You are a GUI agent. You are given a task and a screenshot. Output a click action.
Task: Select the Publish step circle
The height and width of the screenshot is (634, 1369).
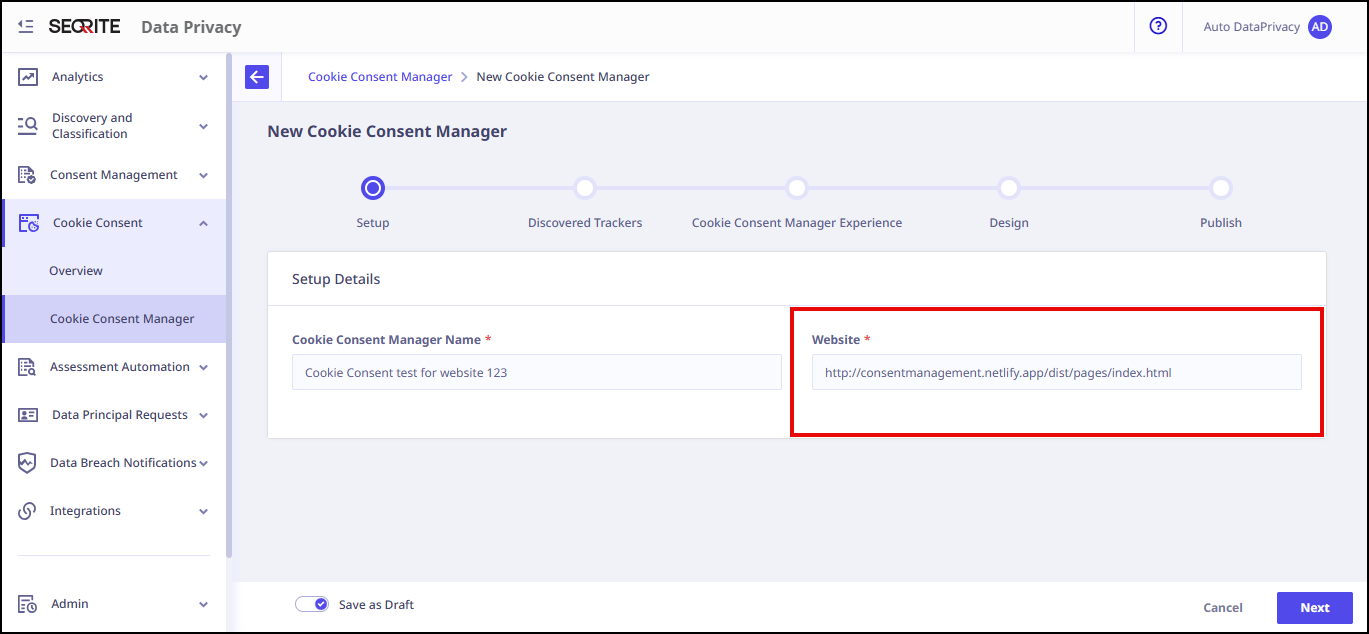tap(1220, 188)
